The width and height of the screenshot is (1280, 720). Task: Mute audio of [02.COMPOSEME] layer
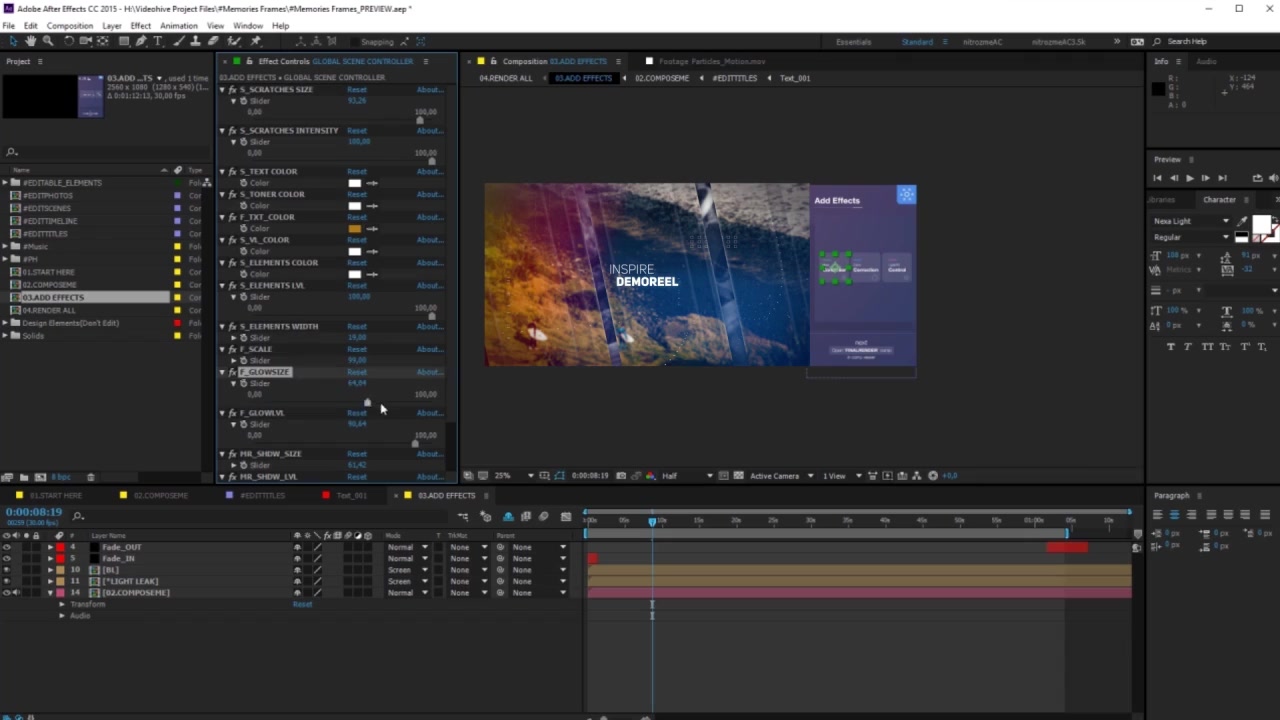(16, 593)
